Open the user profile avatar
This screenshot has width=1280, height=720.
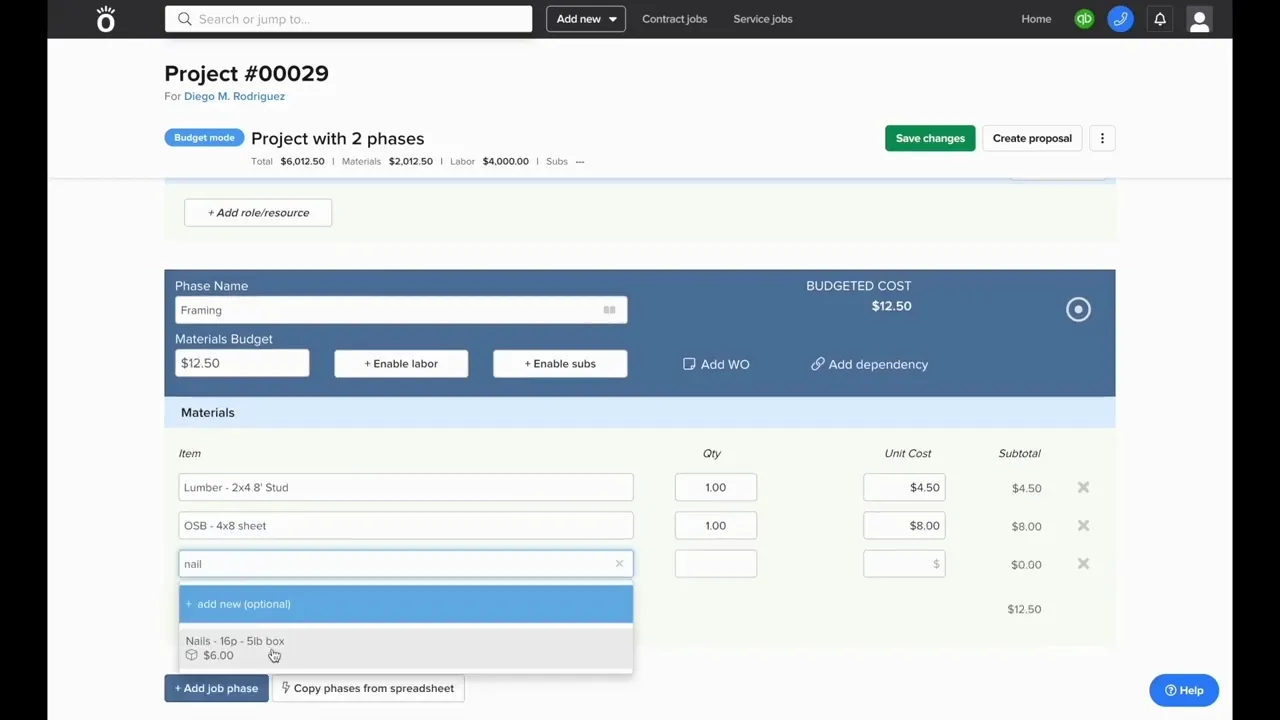coord(1199,19)
